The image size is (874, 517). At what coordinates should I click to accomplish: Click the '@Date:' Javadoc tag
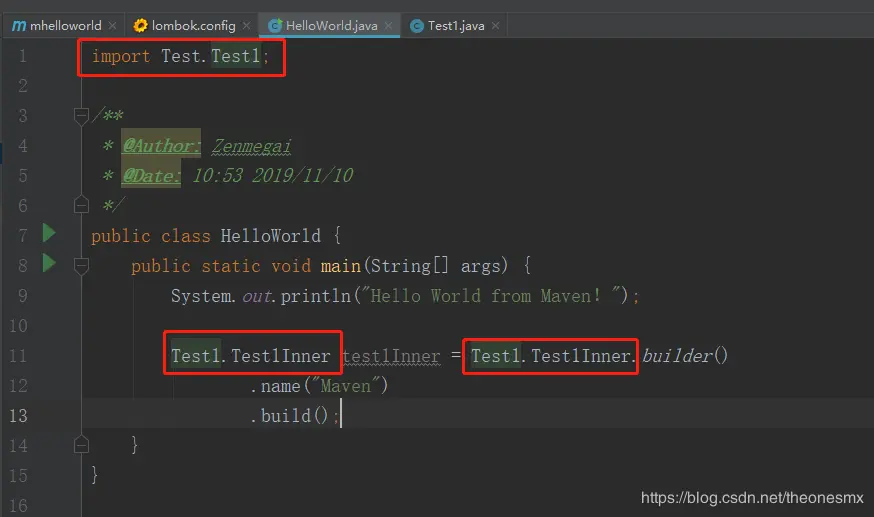pos(151,176)
